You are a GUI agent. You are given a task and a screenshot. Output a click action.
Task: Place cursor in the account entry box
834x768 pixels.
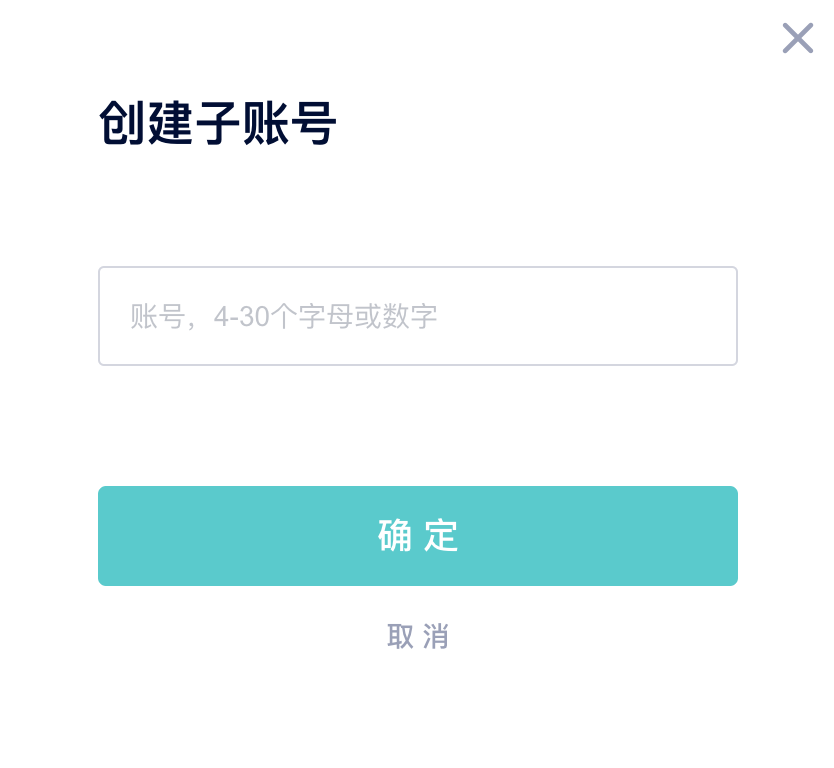point(418,316)
